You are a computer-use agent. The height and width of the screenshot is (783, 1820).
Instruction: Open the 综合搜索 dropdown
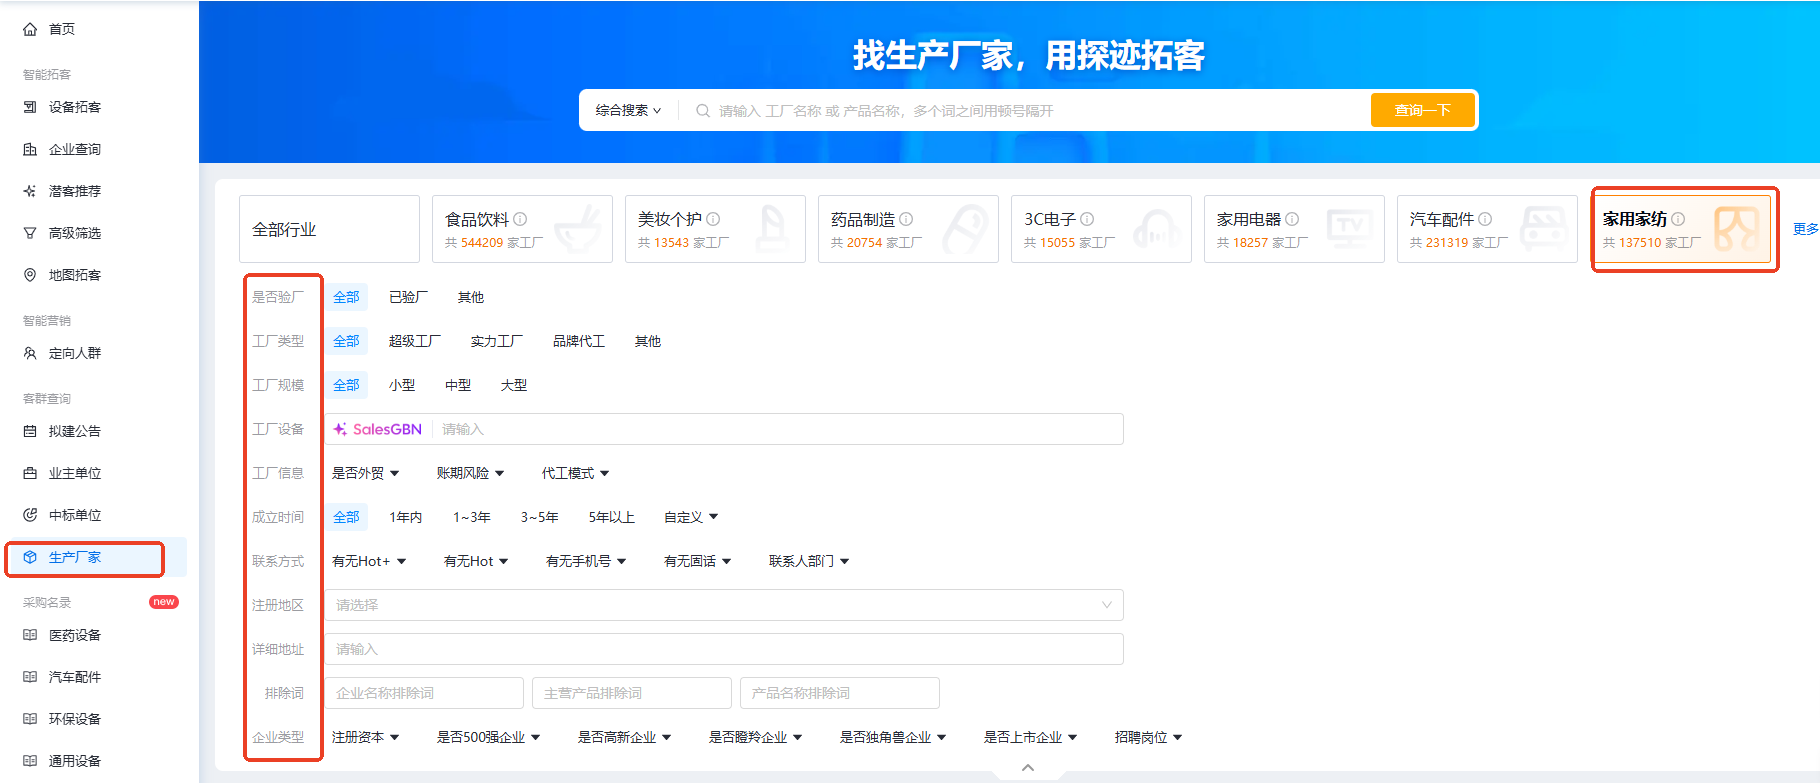[628, 110]
